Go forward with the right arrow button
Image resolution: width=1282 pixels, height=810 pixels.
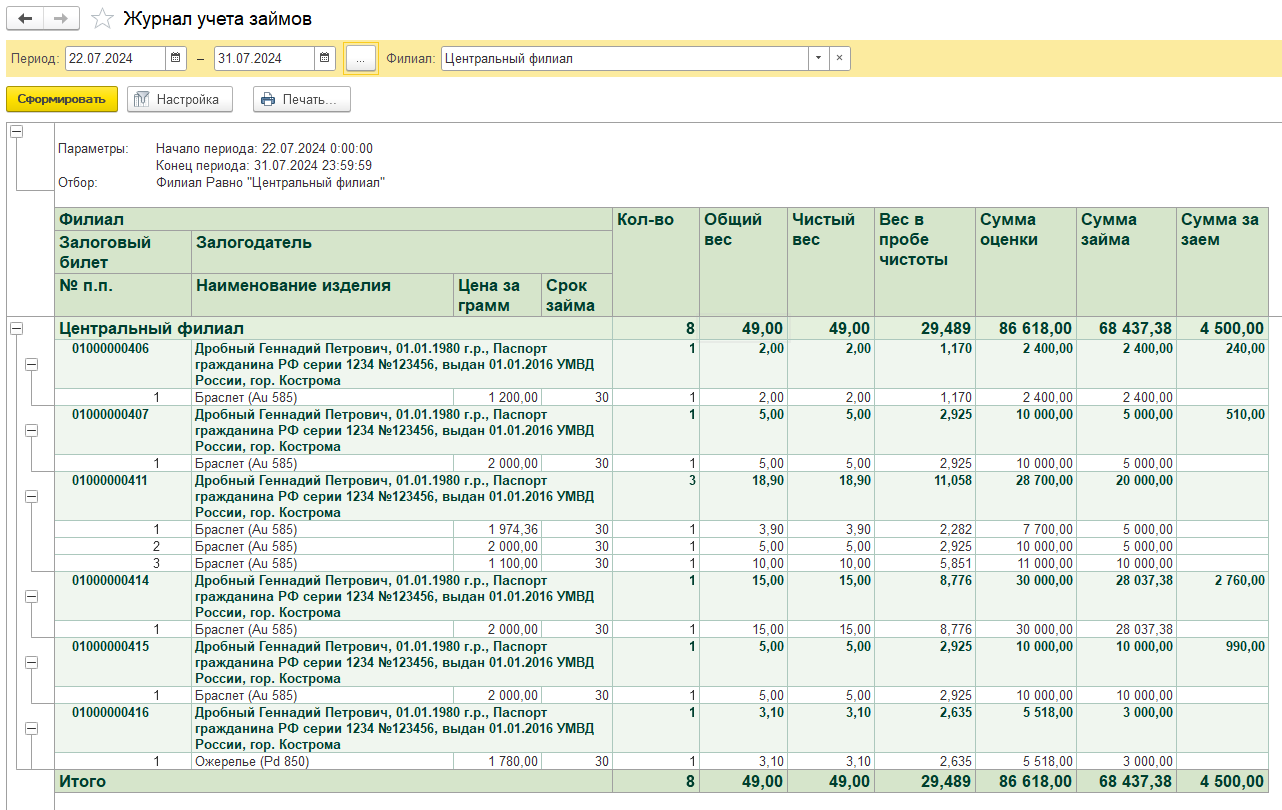tap(61, 18)
